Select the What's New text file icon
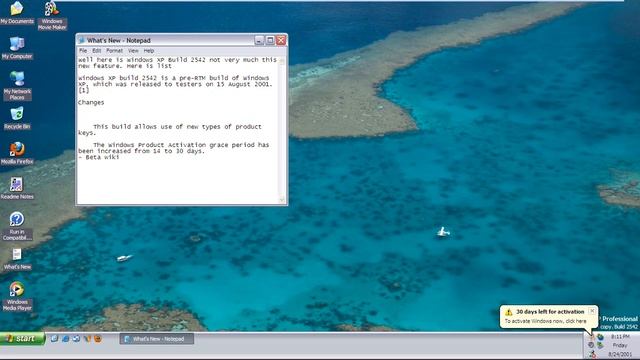The height and width of the screenshot is (360, 640). tap(17, 258)
